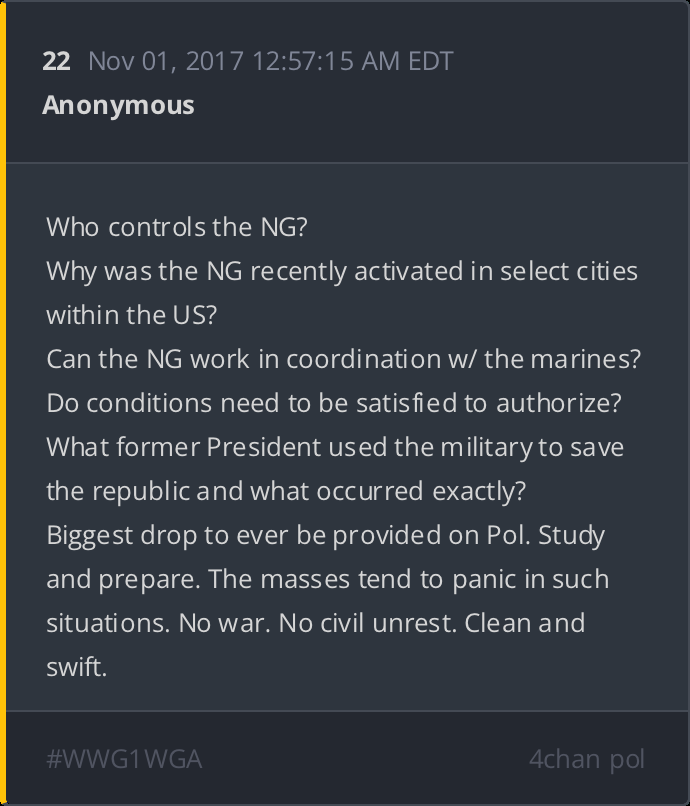Image resolution: width=690 pixels, height=806 pixels.
Task: Click the line starting "What former President"
Action: pos(334,447)
